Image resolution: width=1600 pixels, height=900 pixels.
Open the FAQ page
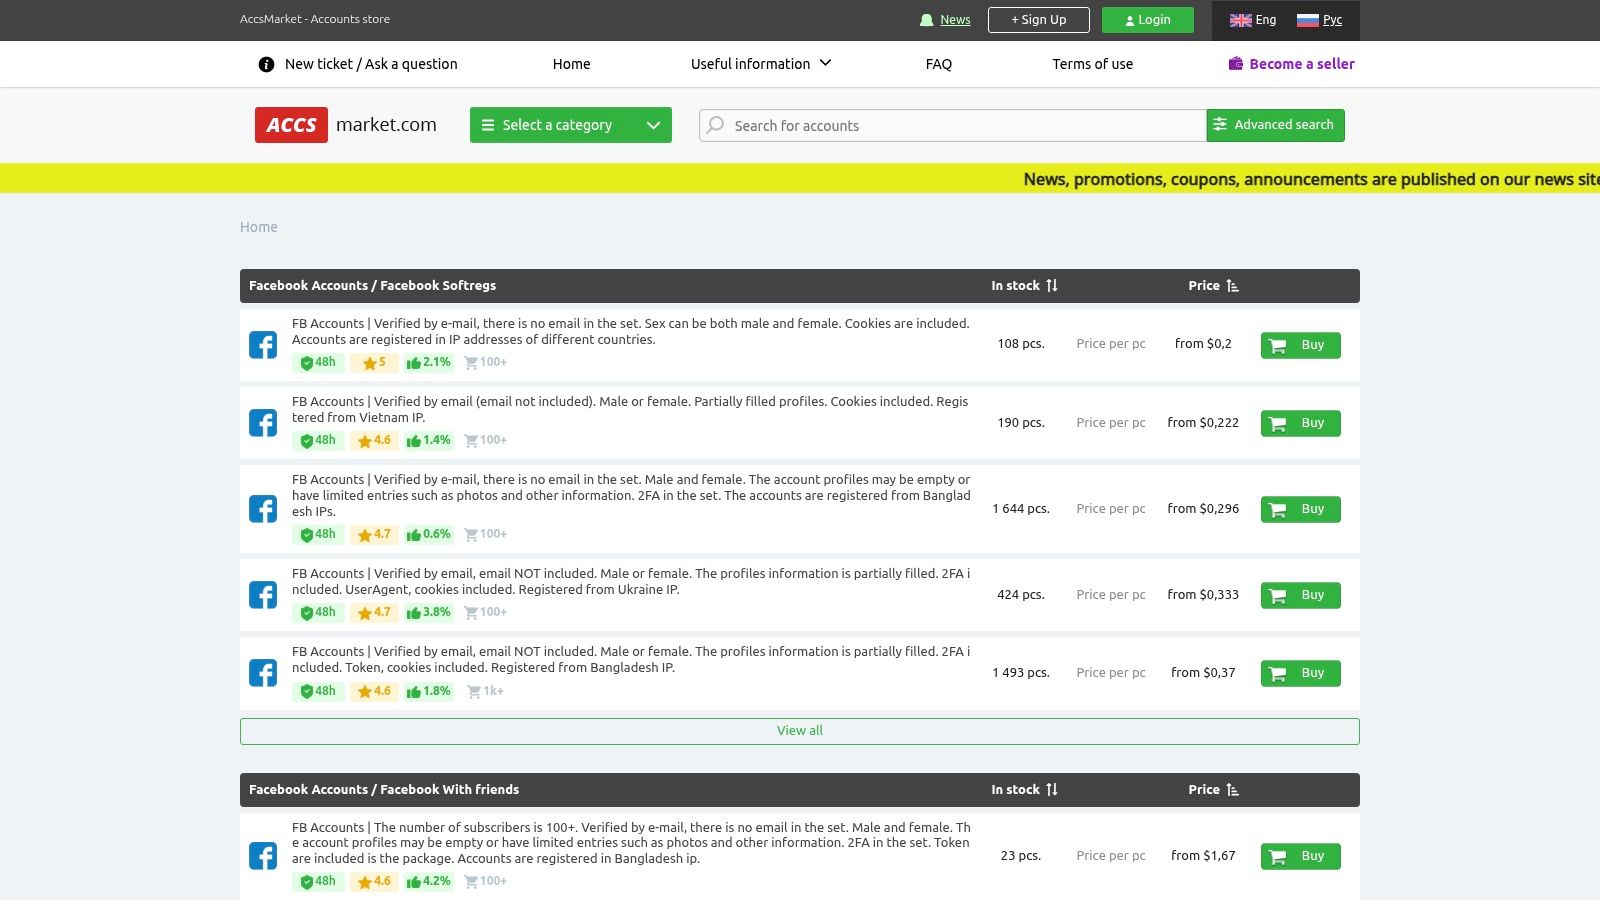click(x=938, y=64)
